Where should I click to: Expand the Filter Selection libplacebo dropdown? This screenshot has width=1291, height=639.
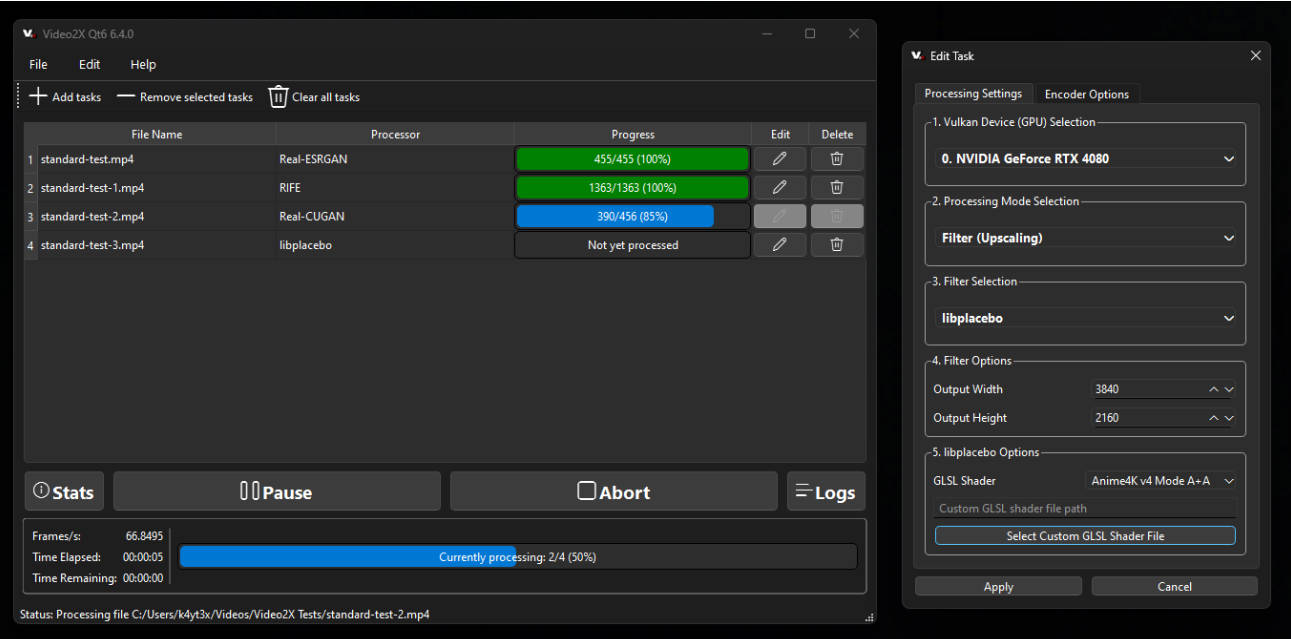1088,318
